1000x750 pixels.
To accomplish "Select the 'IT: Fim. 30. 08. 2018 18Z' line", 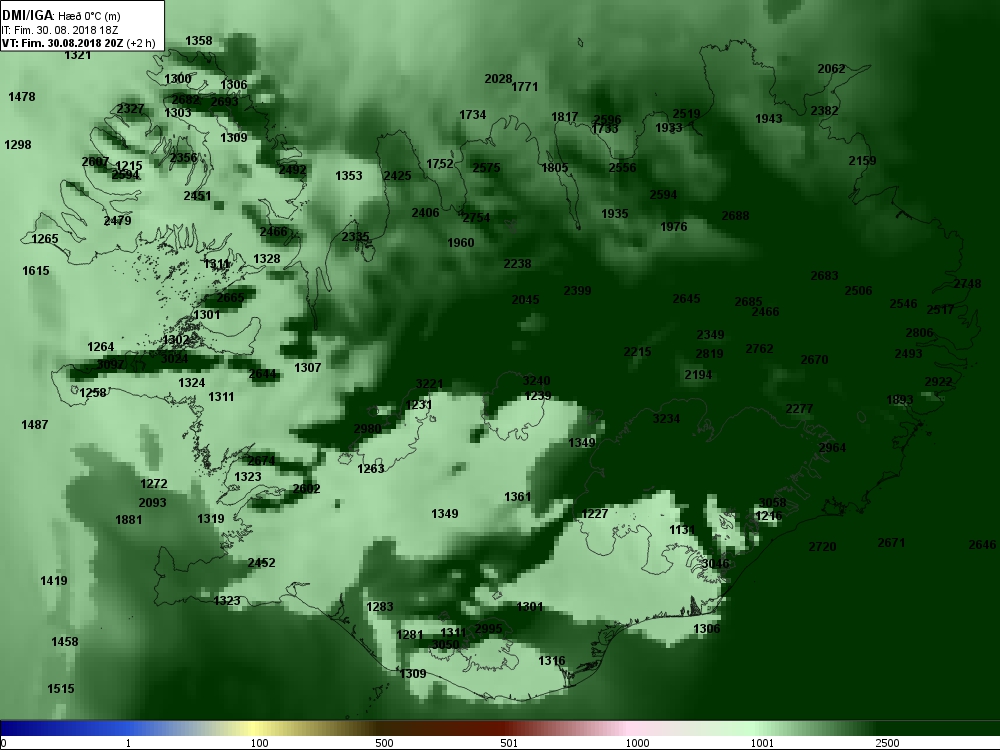I will coord(60,30).
